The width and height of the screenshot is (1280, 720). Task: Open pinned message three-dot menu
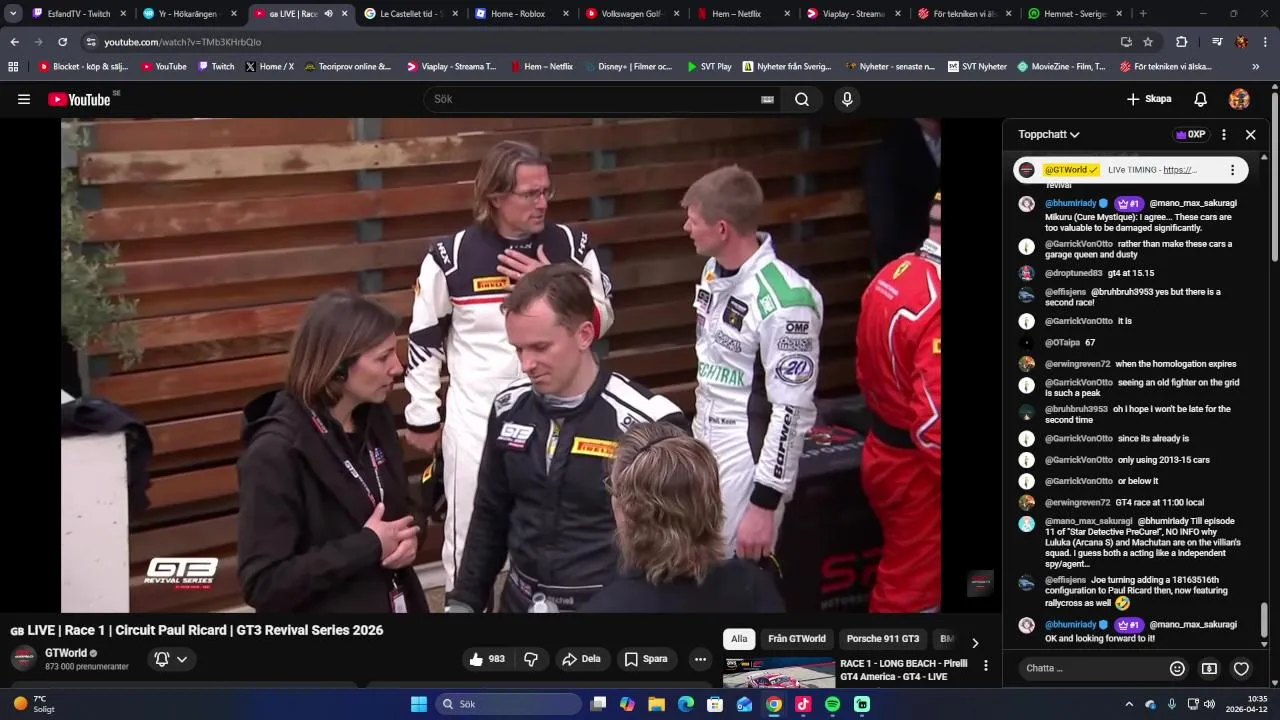pos(1232,170)
